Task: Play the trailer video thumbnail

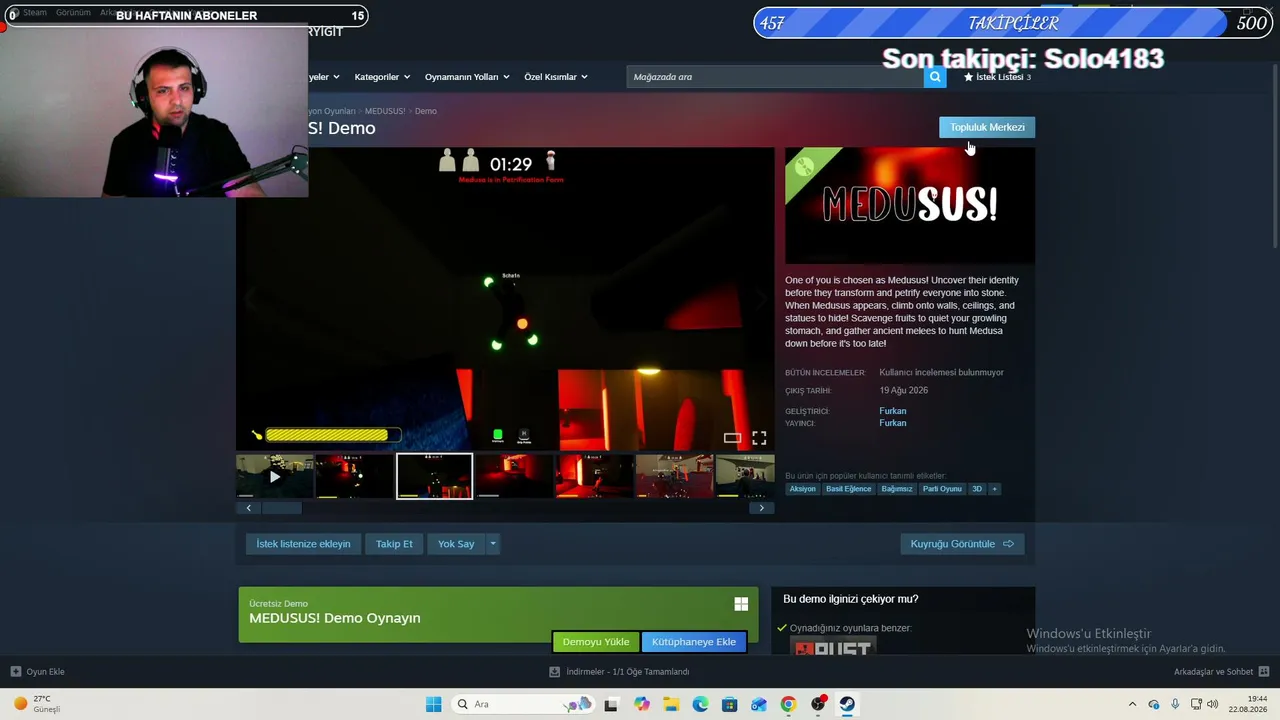Action: pos(275,476)
